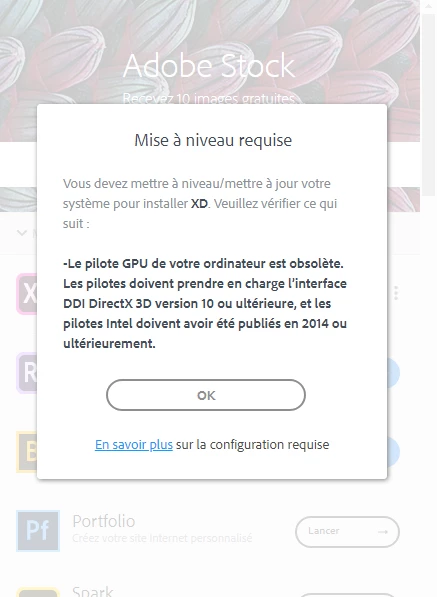The height and width of the screenshot is (597, 437).
Task: Click the OK button in the dialog
Action: (206, 395)
